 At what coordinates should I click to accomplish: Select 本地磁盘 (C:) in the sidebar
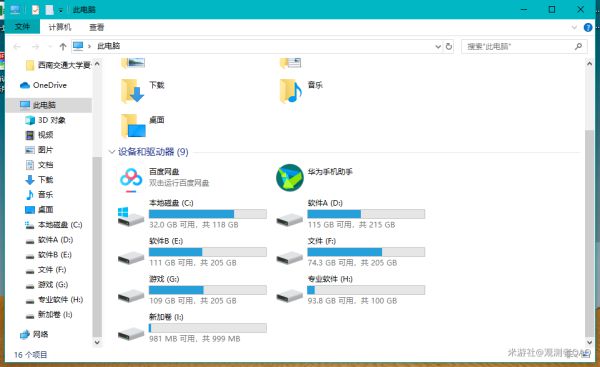click(x=60, y=225)
